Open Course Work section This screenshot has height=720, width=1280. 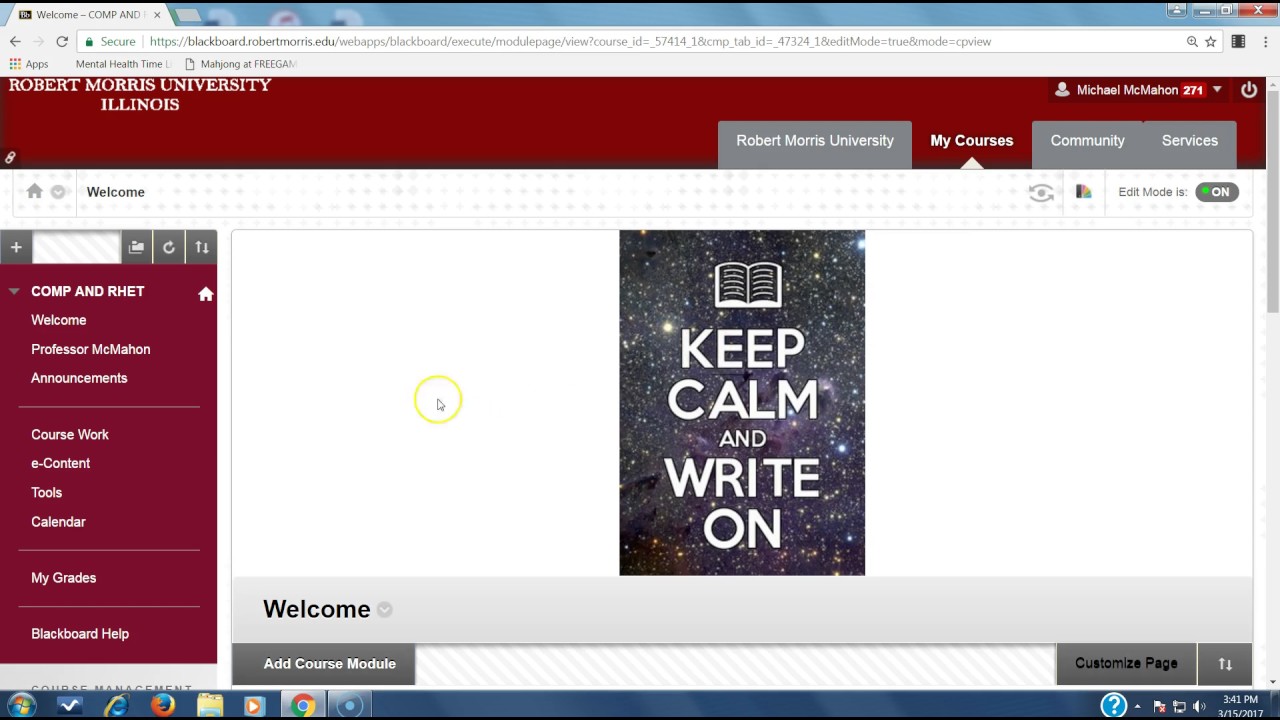pyautogui.click(x=70, y=435)
